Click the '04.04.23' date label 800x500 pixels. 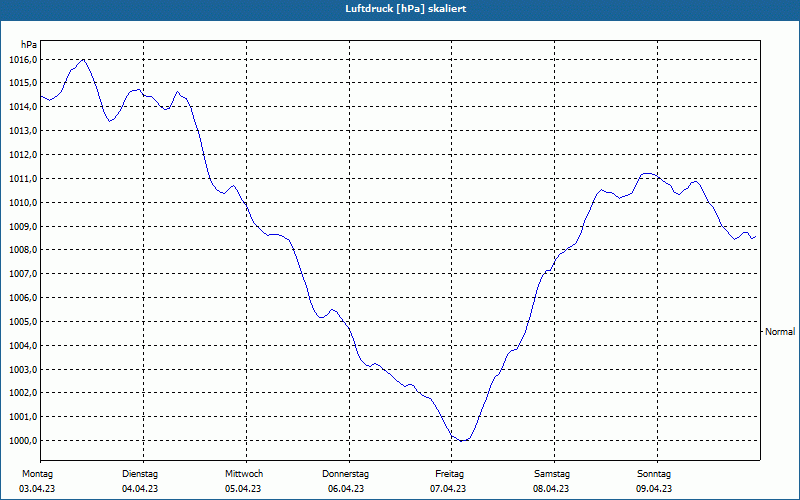point(140,489)
